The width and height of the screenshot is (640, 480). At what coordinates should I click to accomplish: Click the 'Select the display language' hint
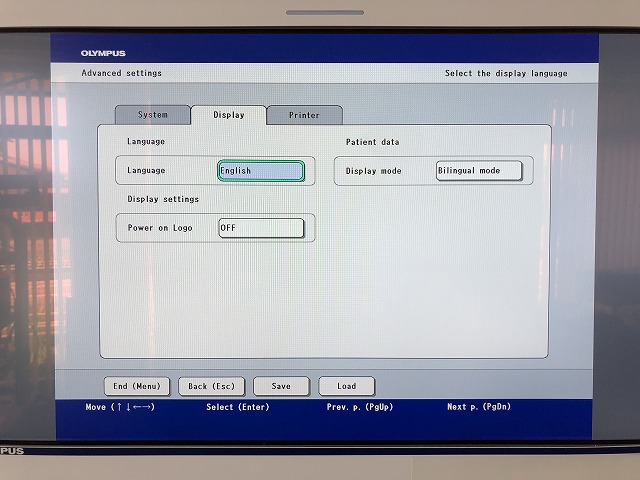click(x=506, y=73)
